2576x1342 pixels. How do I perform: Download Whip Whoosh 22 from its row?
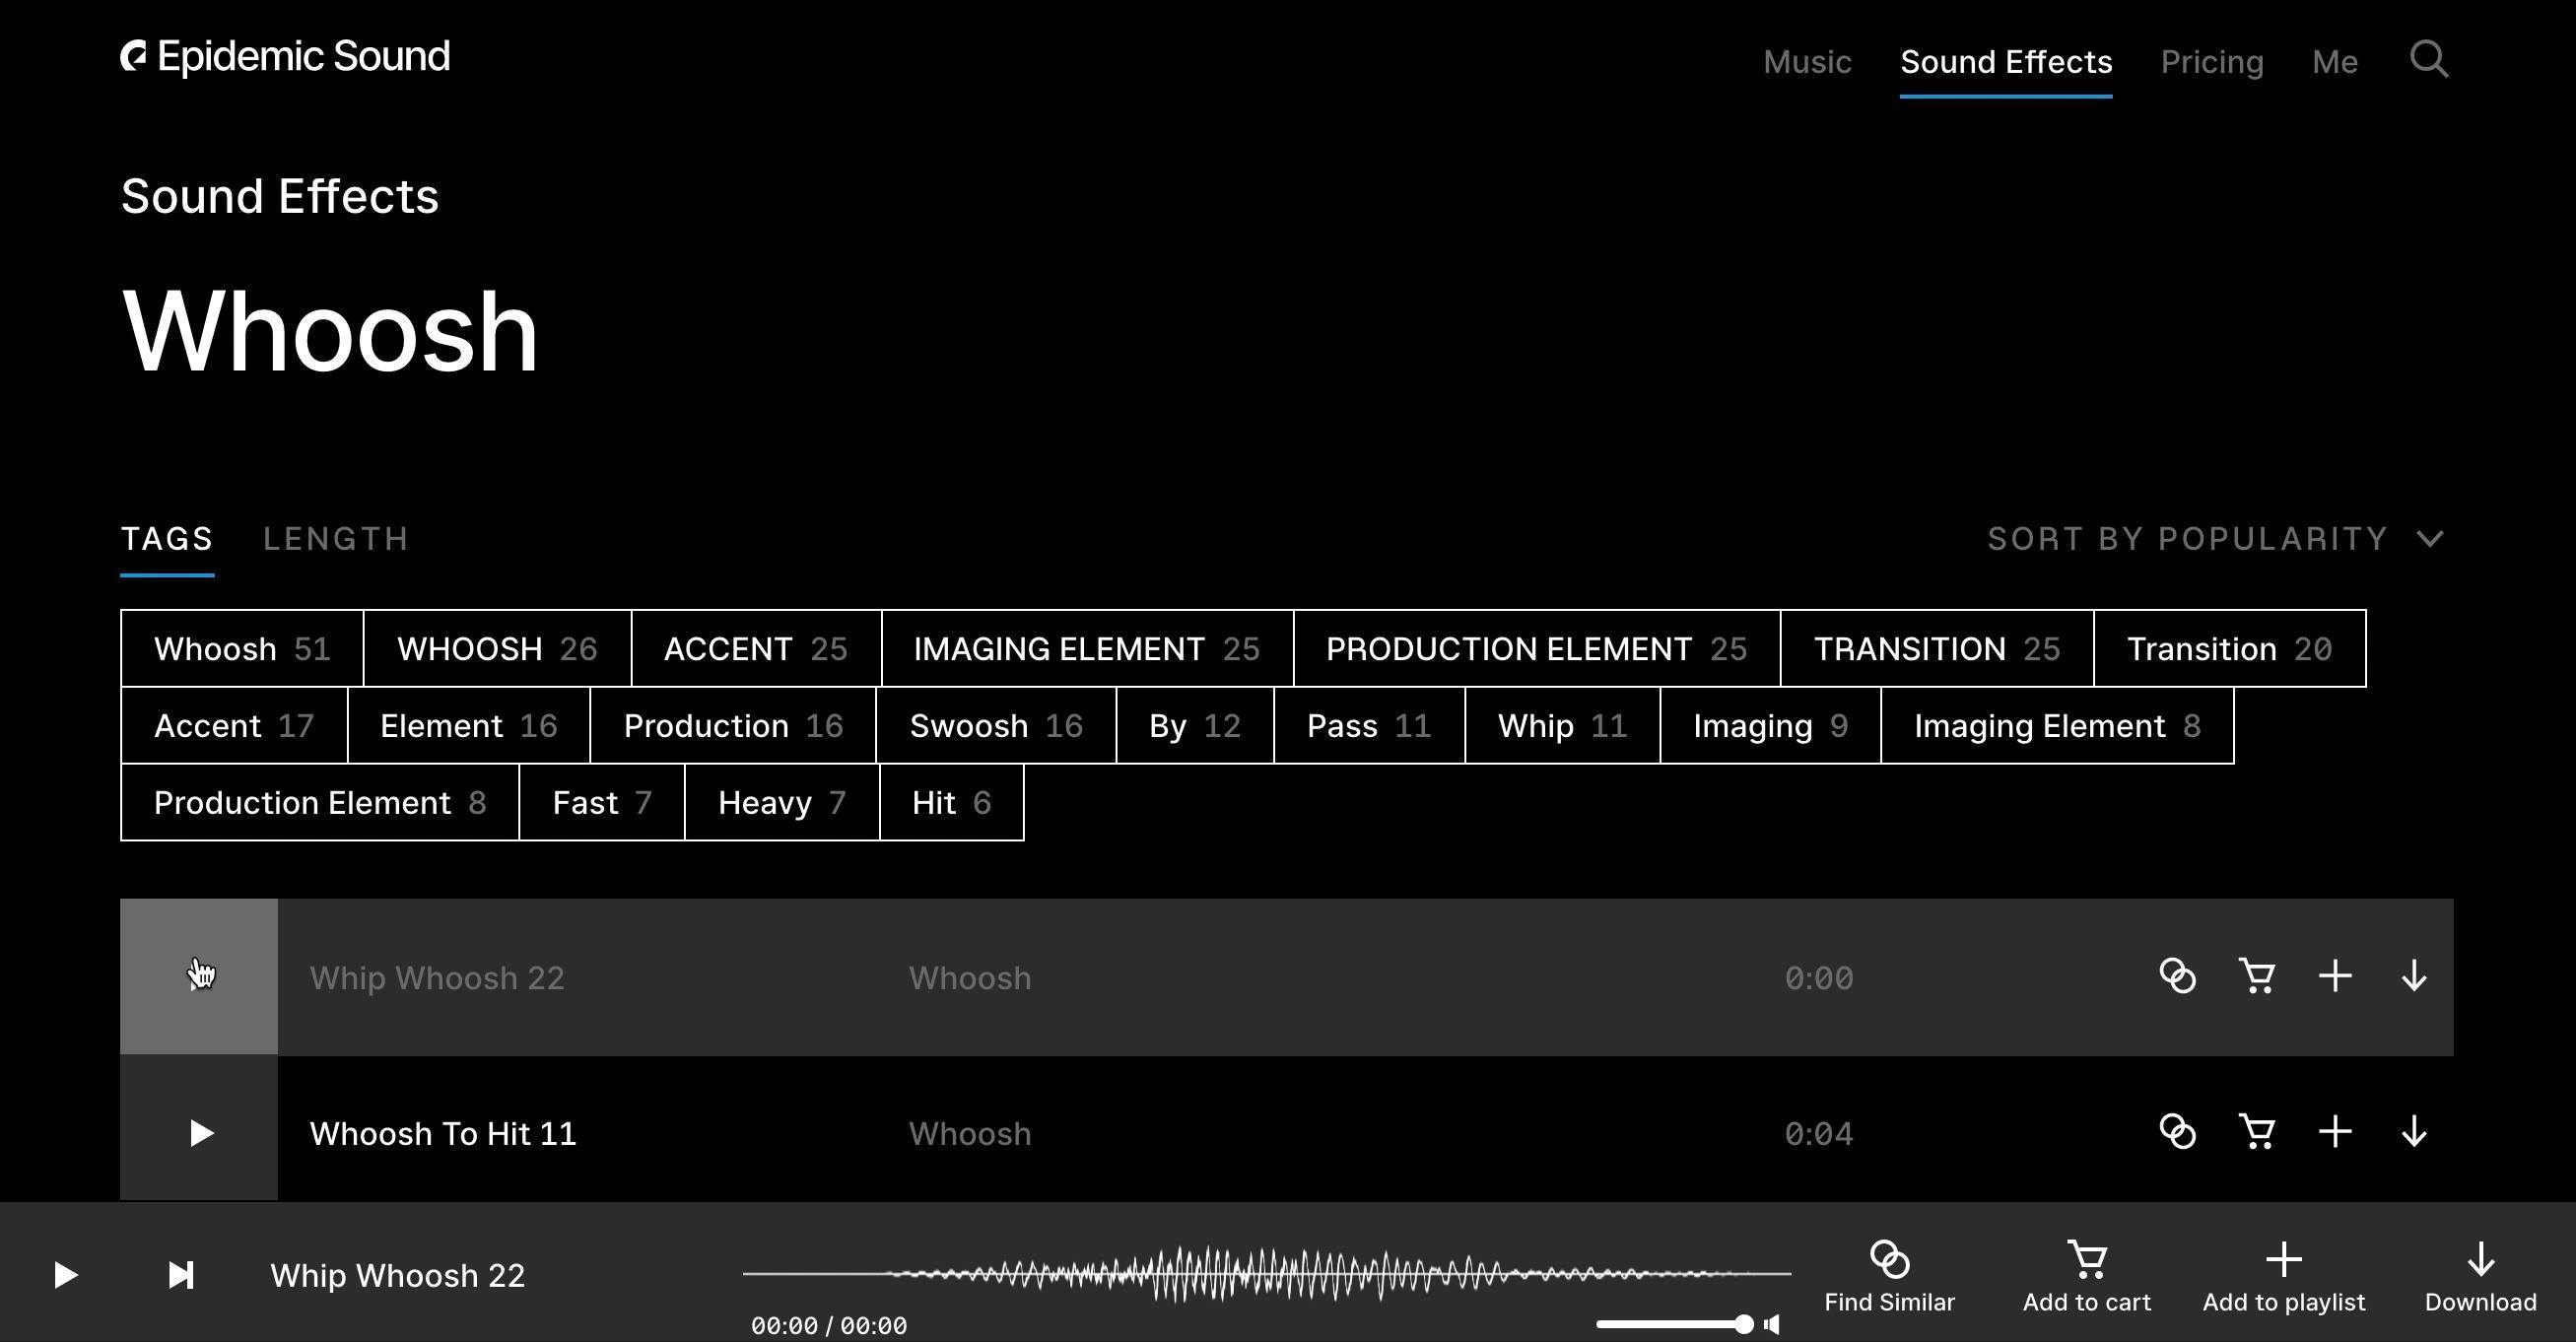2414,976
